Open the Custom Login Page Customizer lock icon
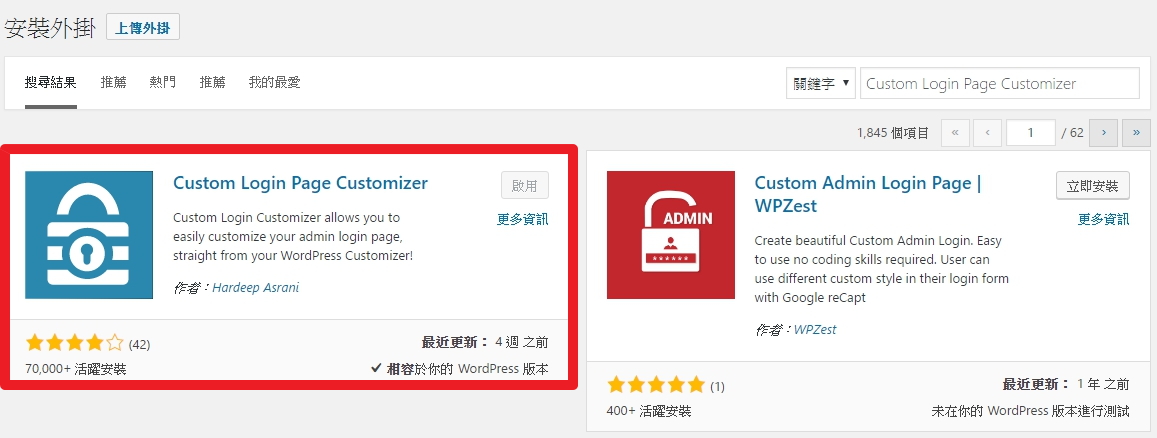This screenshot has width=1157, height=438. (x=89, y=235)
